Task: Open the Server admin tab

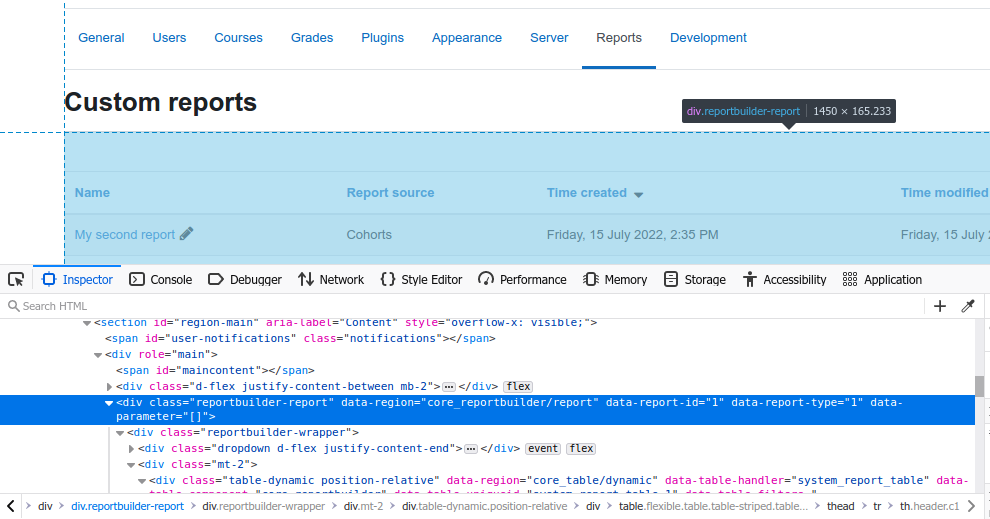Action: coord(549,38)
